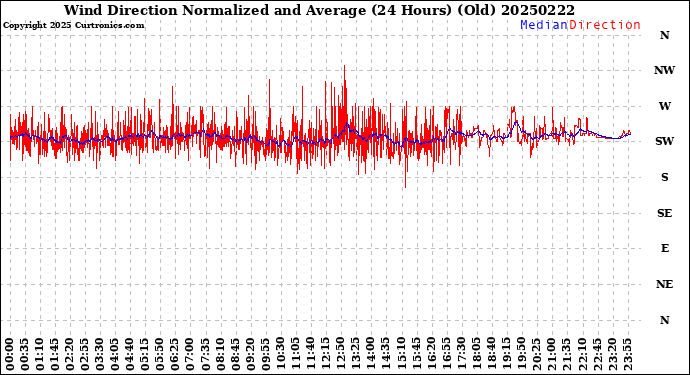Click the 11:05 time axis label
The width and height of the screenshot is (690, 375).
[x=295, y=354]
